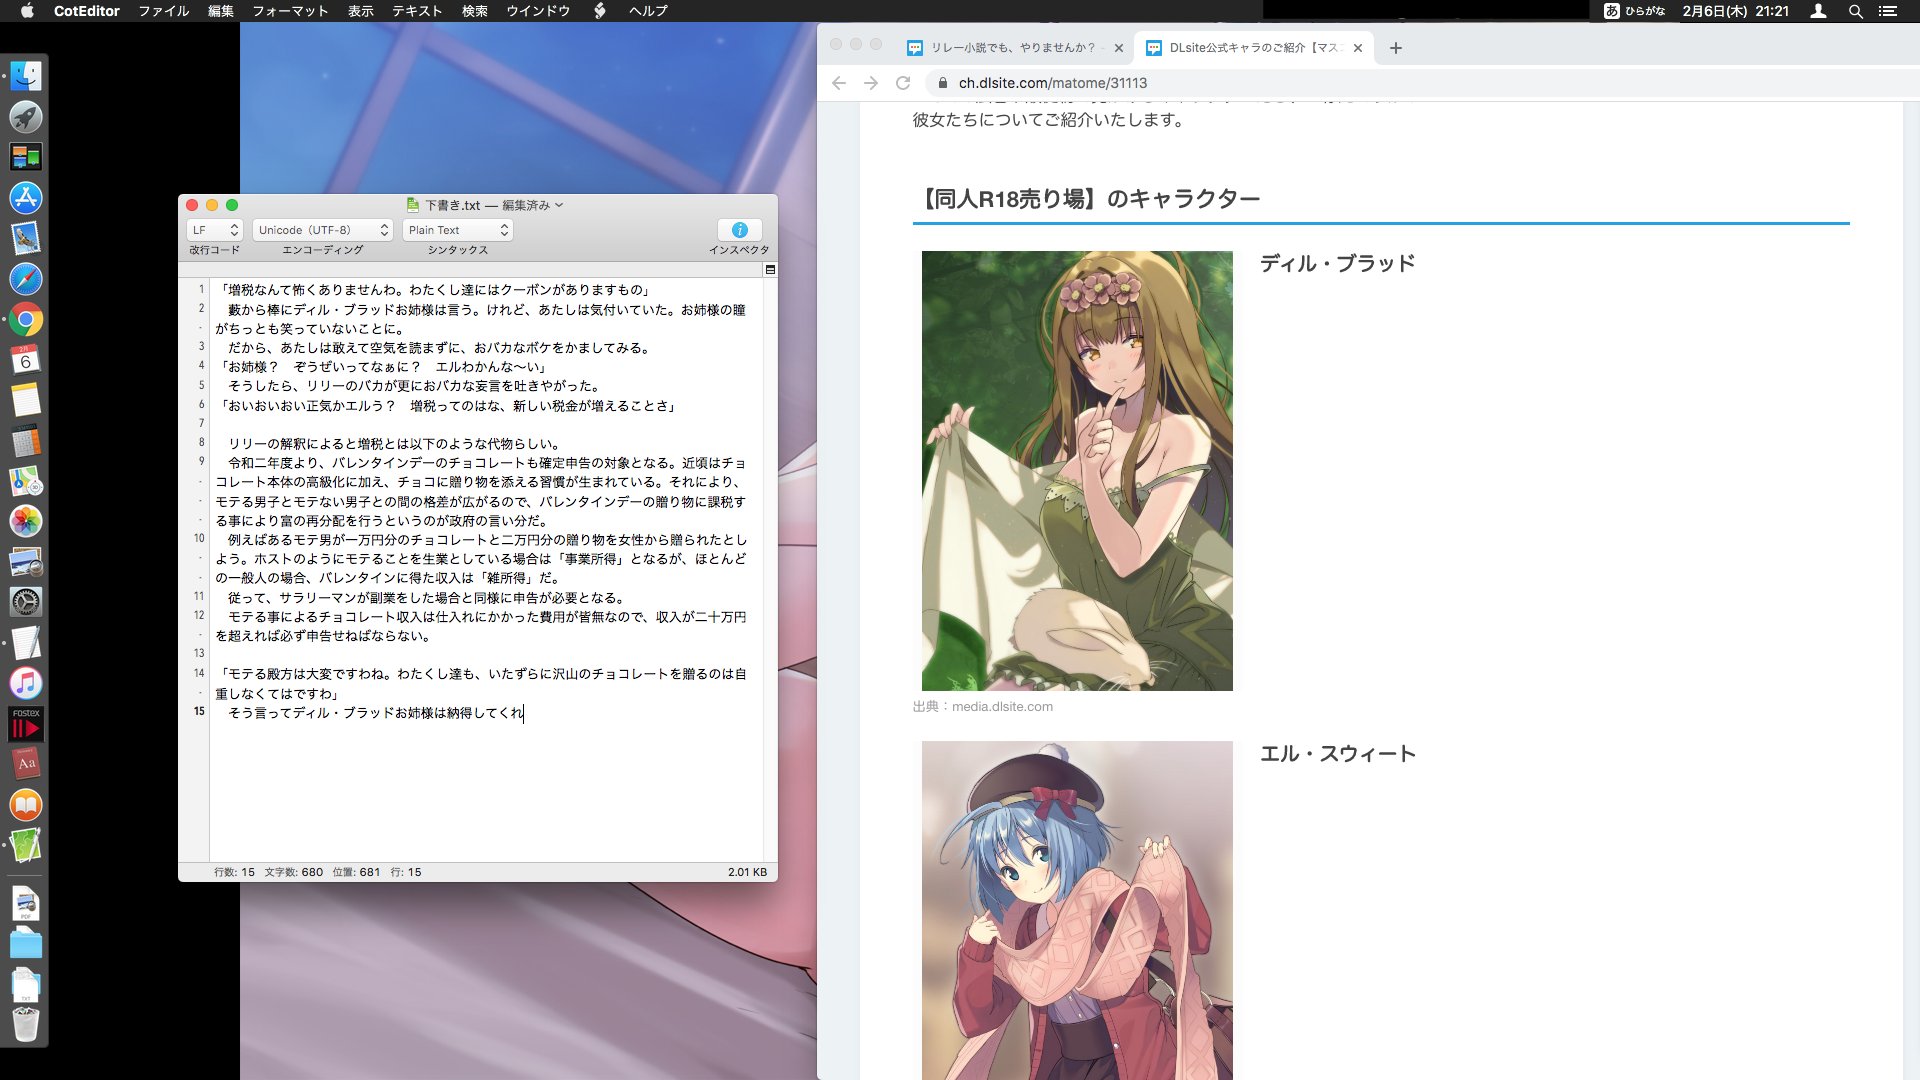Open the Trash in the Dock
This screenshot has width=1920, height=1080.
coord(26,1025)
